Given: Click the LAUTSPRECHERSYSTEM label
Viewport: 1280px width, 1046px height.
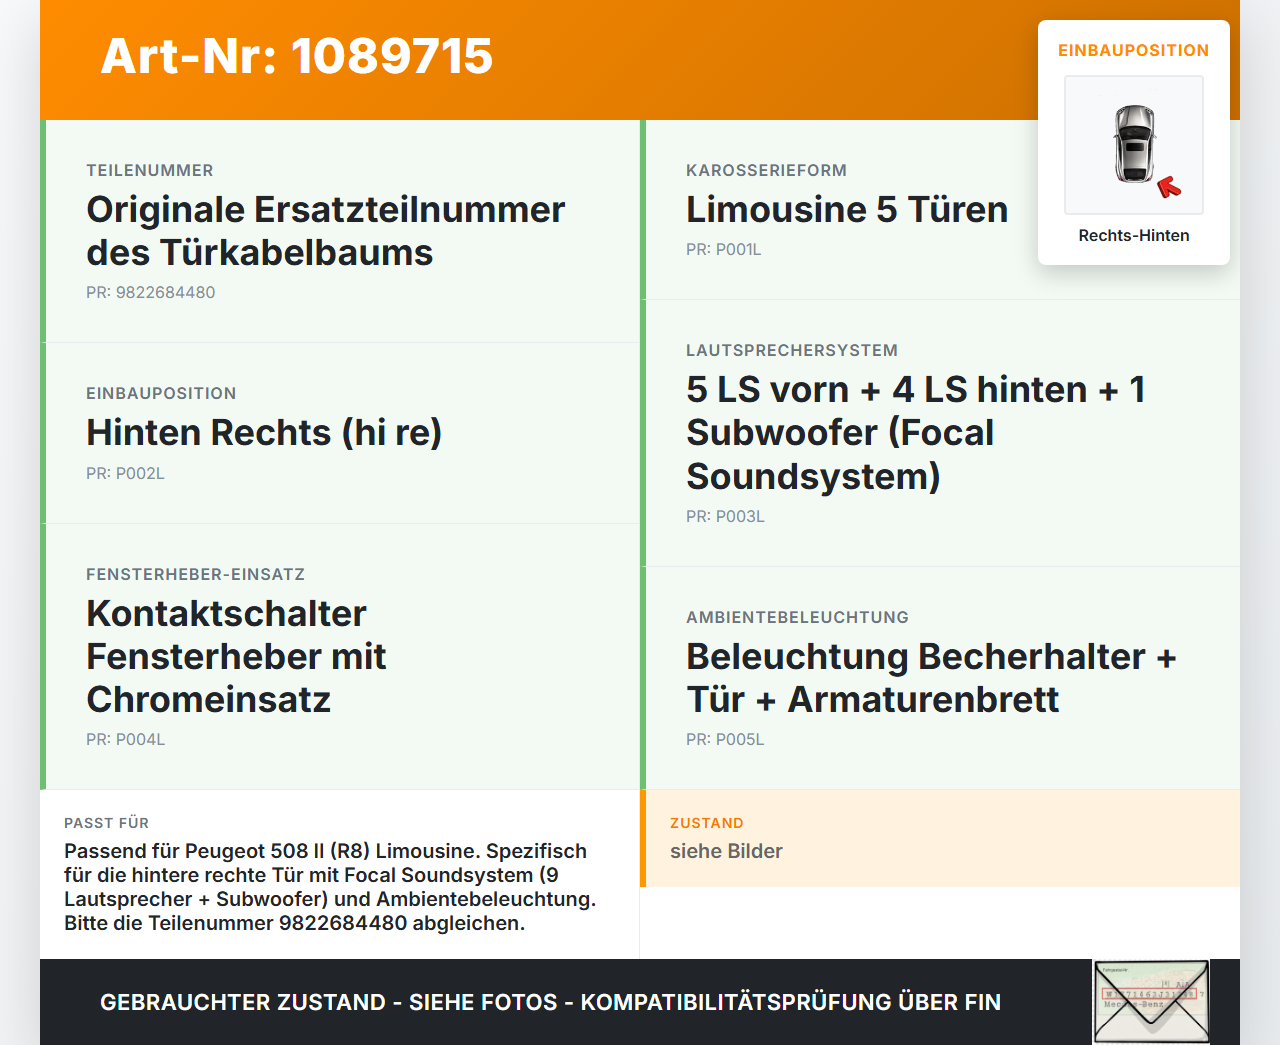Looking at the screenshot, I should (x=792, y=350).
